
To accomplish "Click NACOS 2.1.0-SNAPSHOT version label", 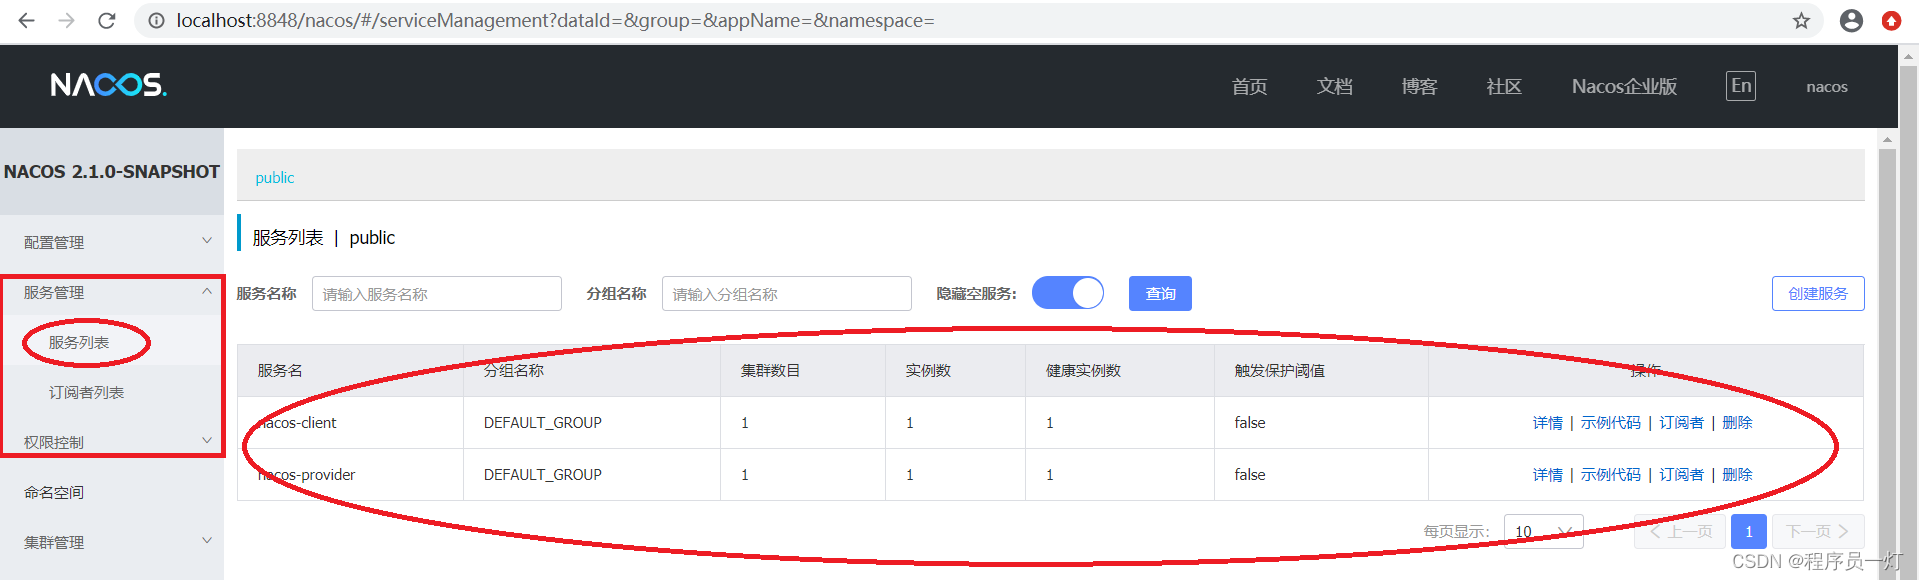I will tap(112, 171).
